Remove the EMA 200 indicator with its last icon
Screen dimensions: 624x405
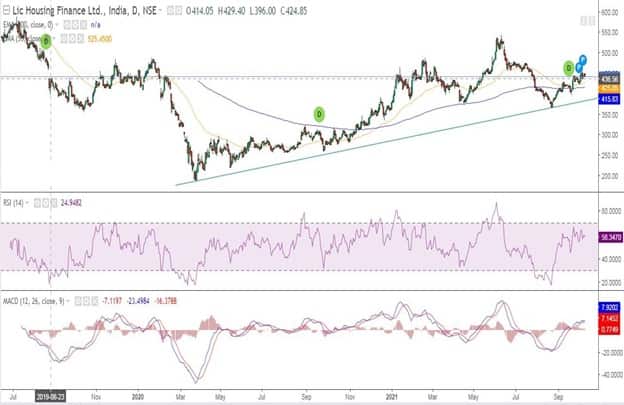[83, 25]
